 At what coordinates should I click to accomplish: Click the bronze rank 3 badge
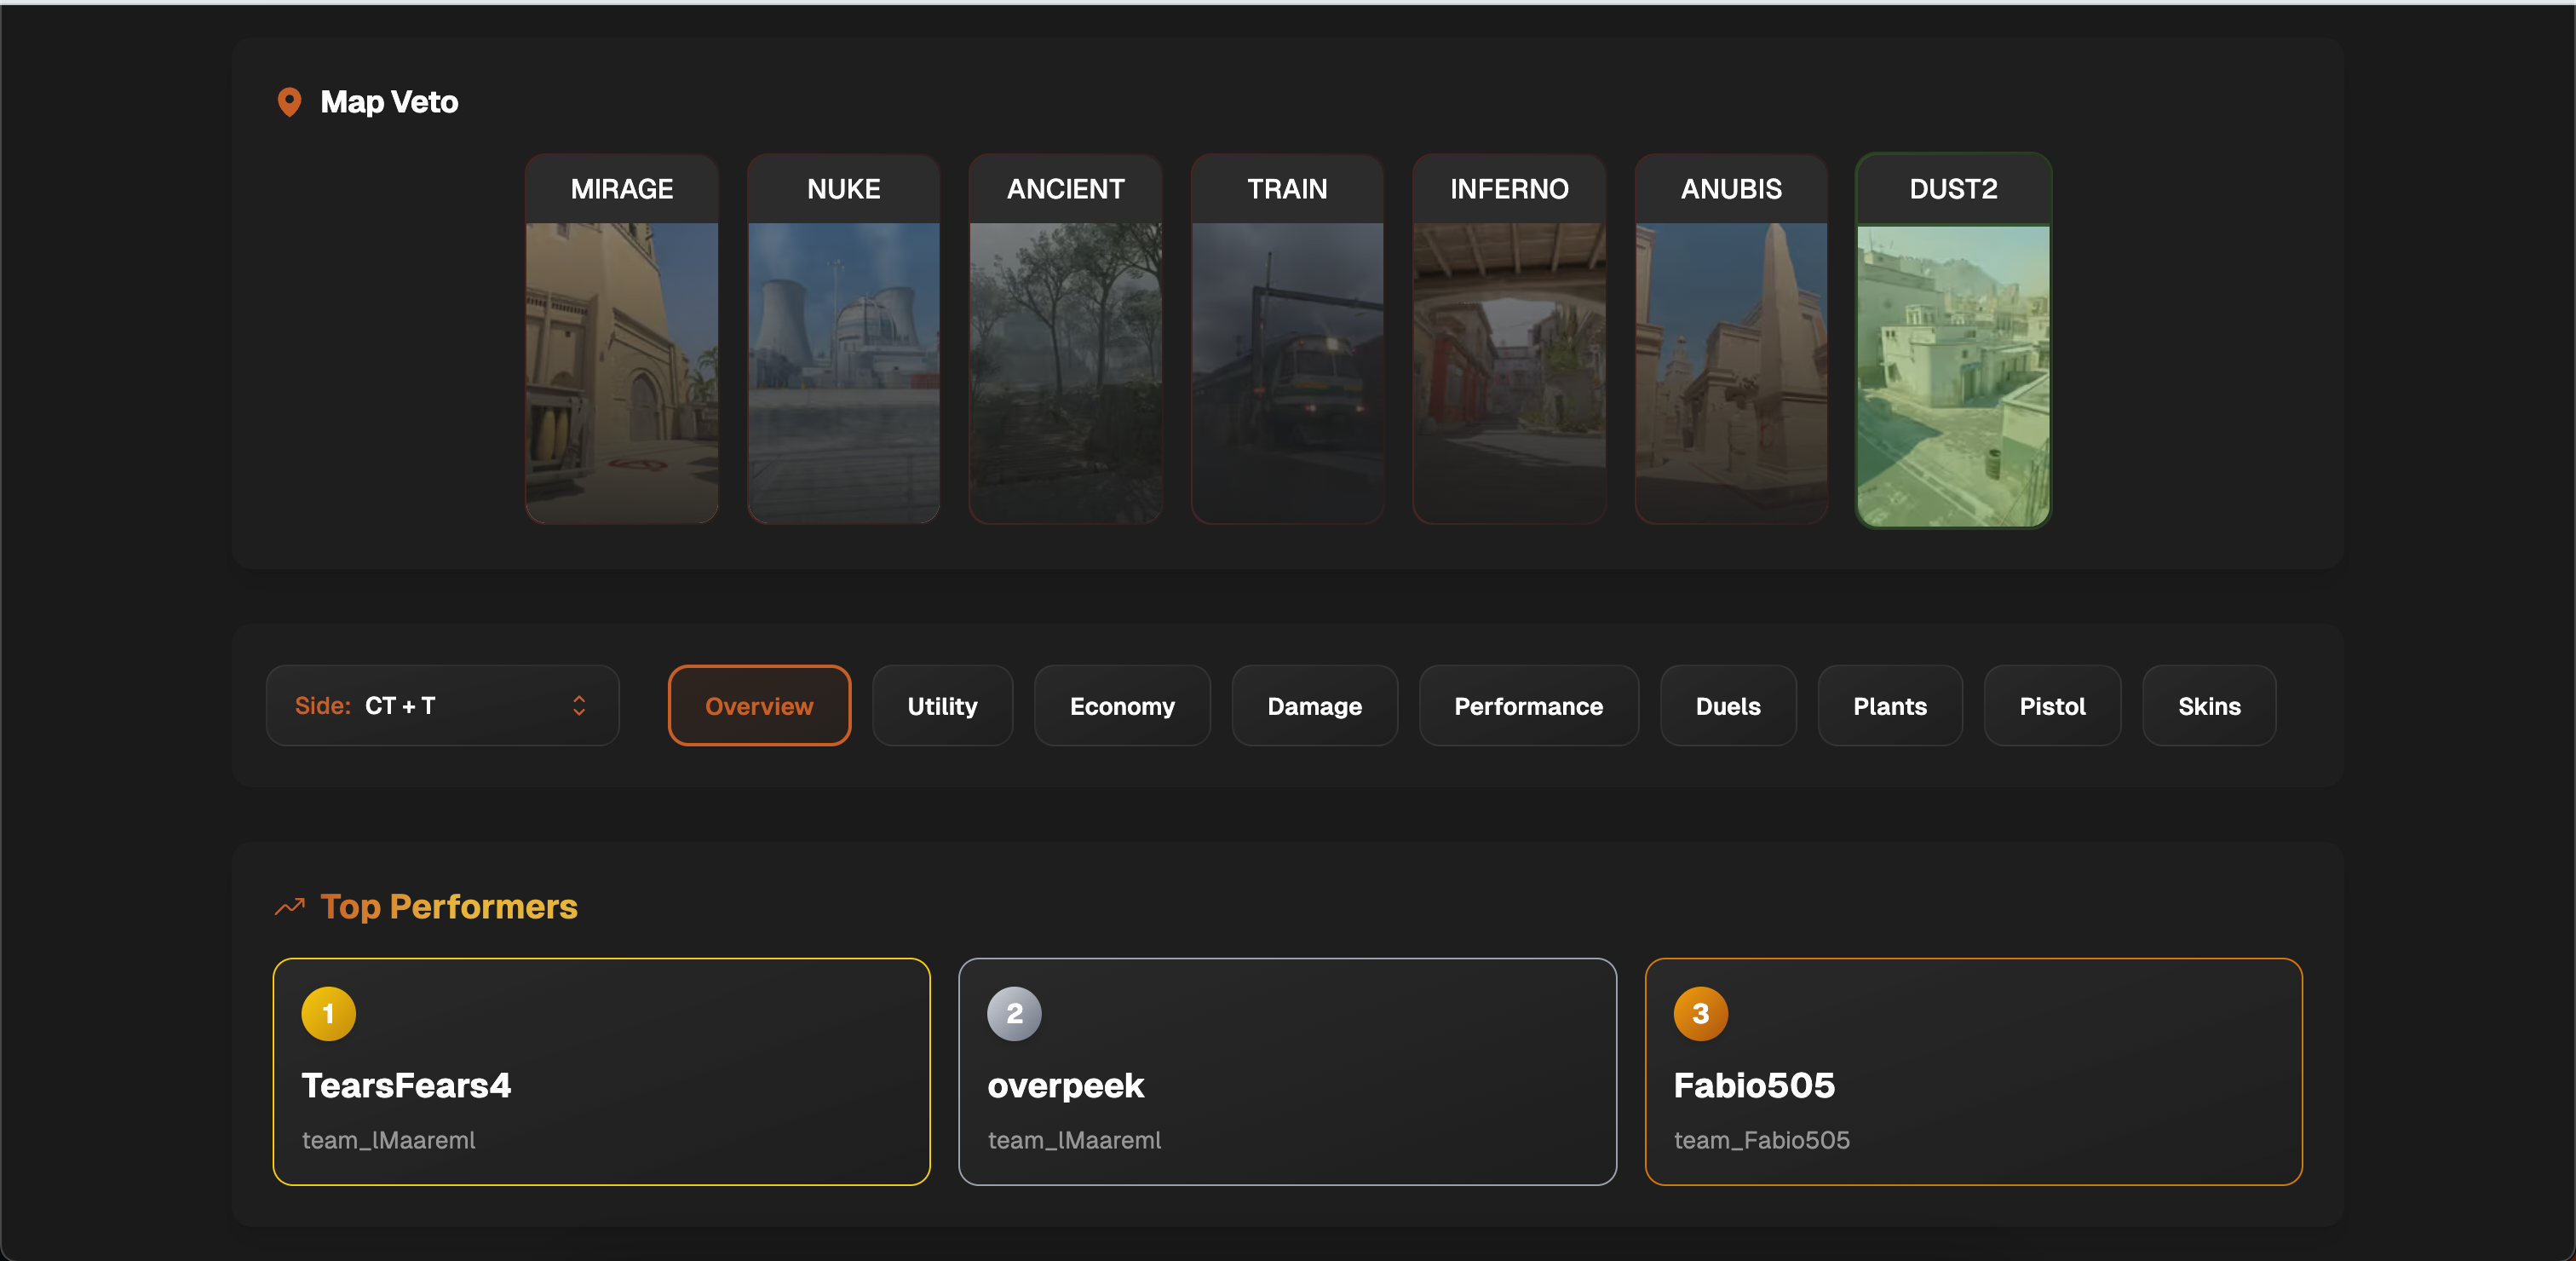click(x=1700, y=1013)
